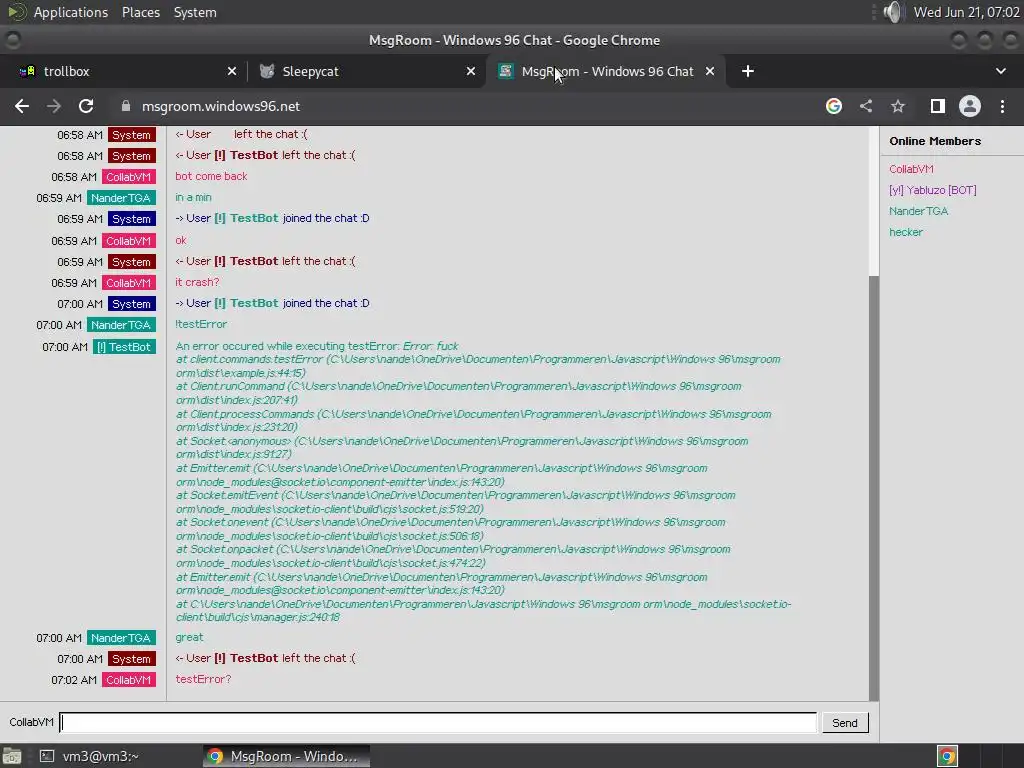Click the error first line 'An error occured'

coord(317,346)
